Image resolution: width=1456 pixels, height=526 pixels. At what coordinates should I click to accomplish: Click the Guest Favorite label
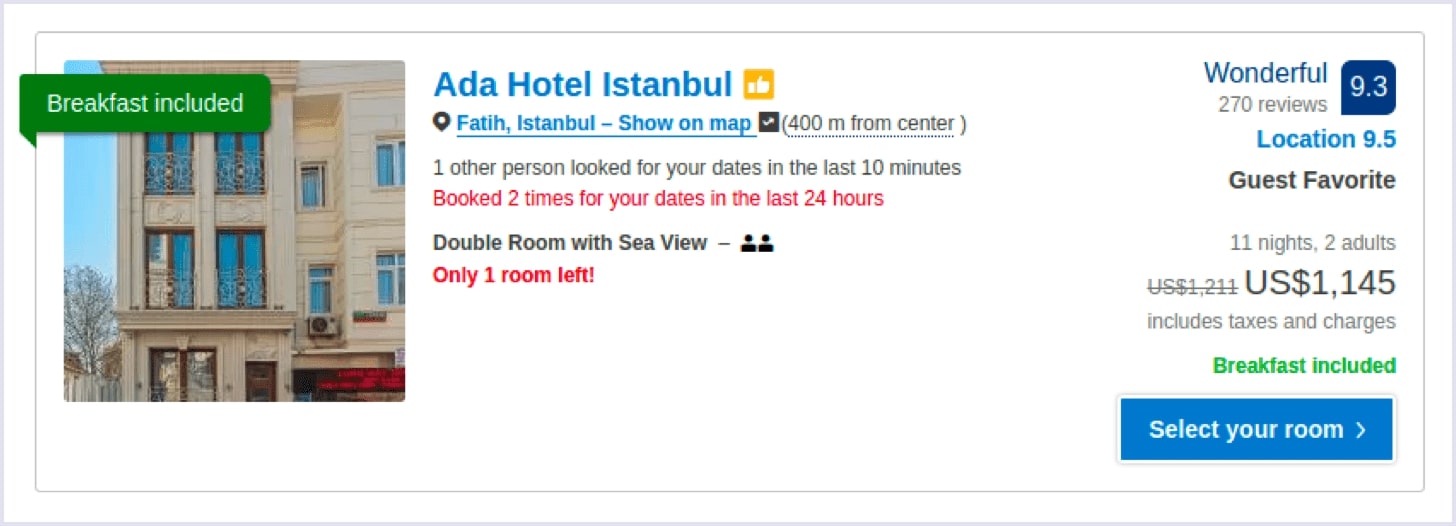tap(1312, 181)
